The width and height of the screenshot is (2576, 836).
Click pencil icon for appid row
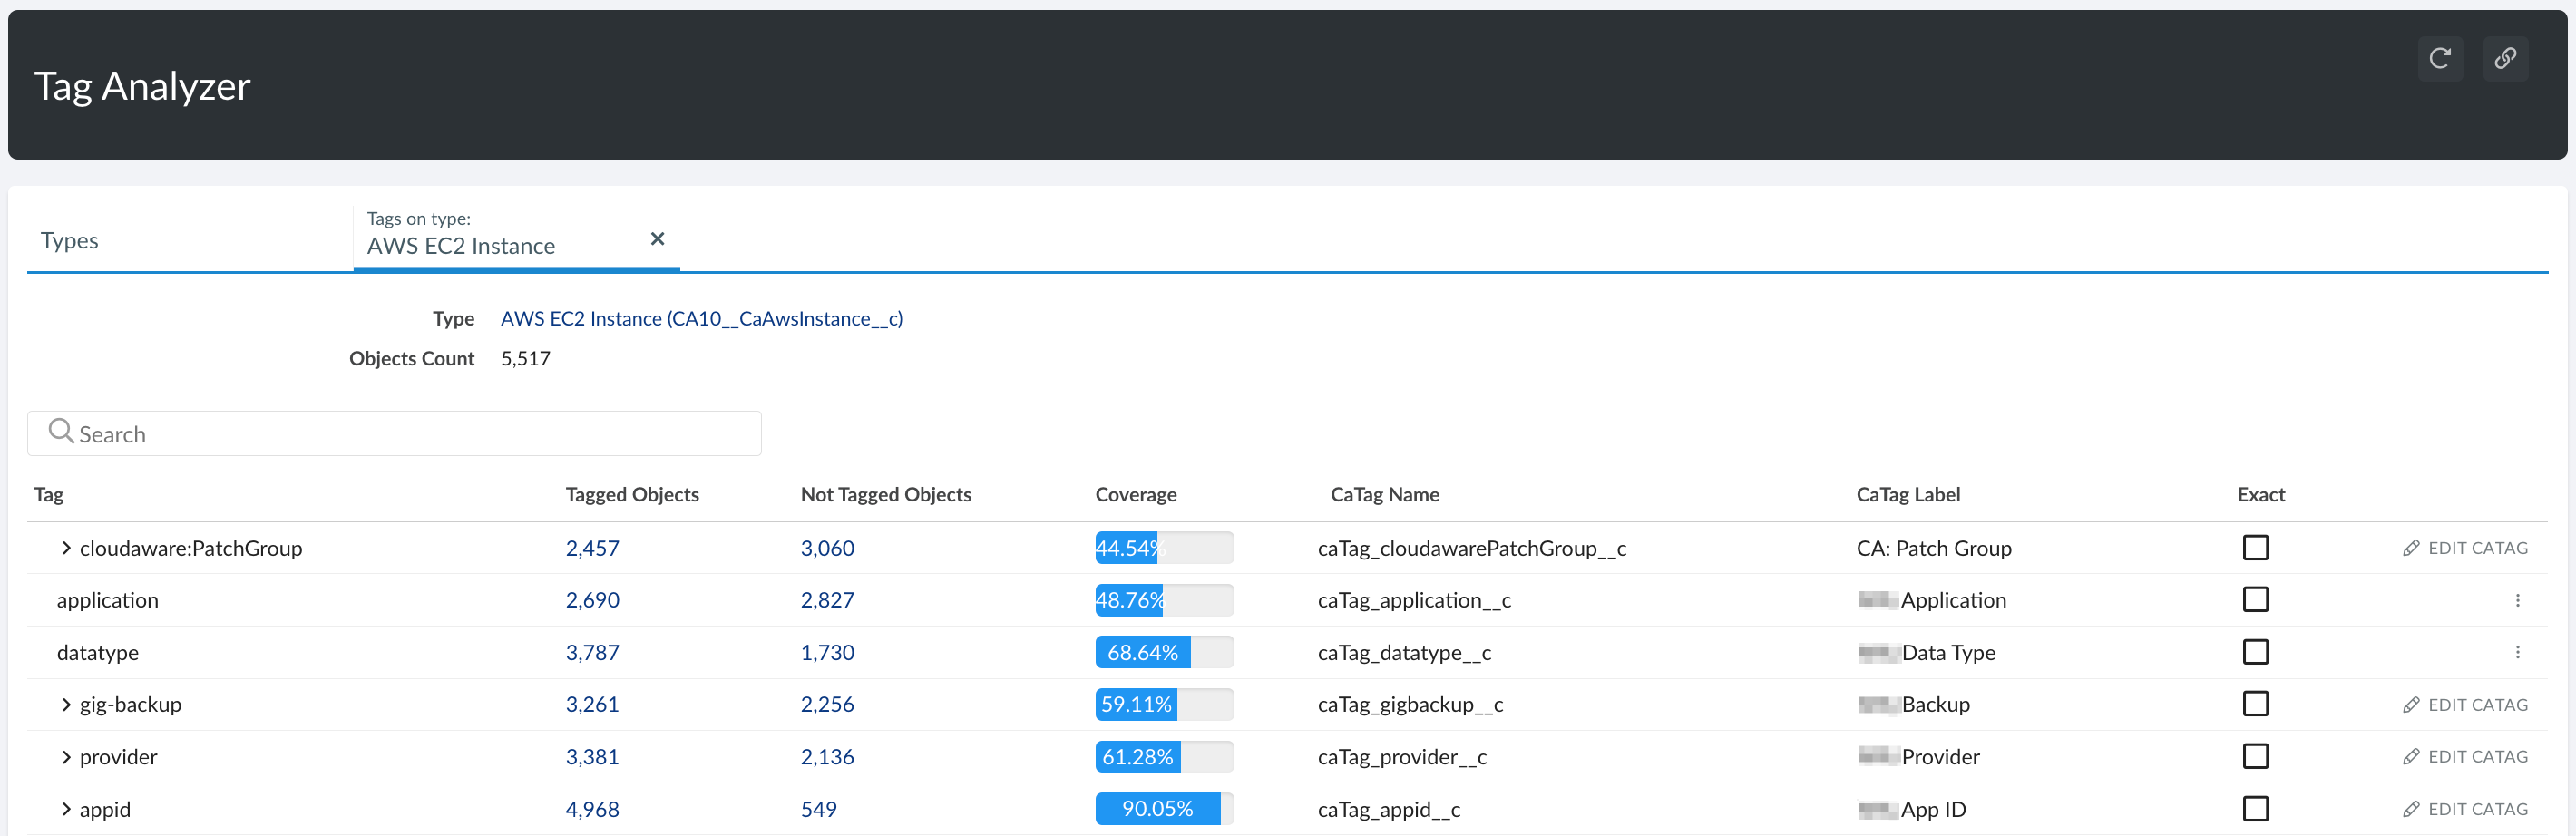2411,809
